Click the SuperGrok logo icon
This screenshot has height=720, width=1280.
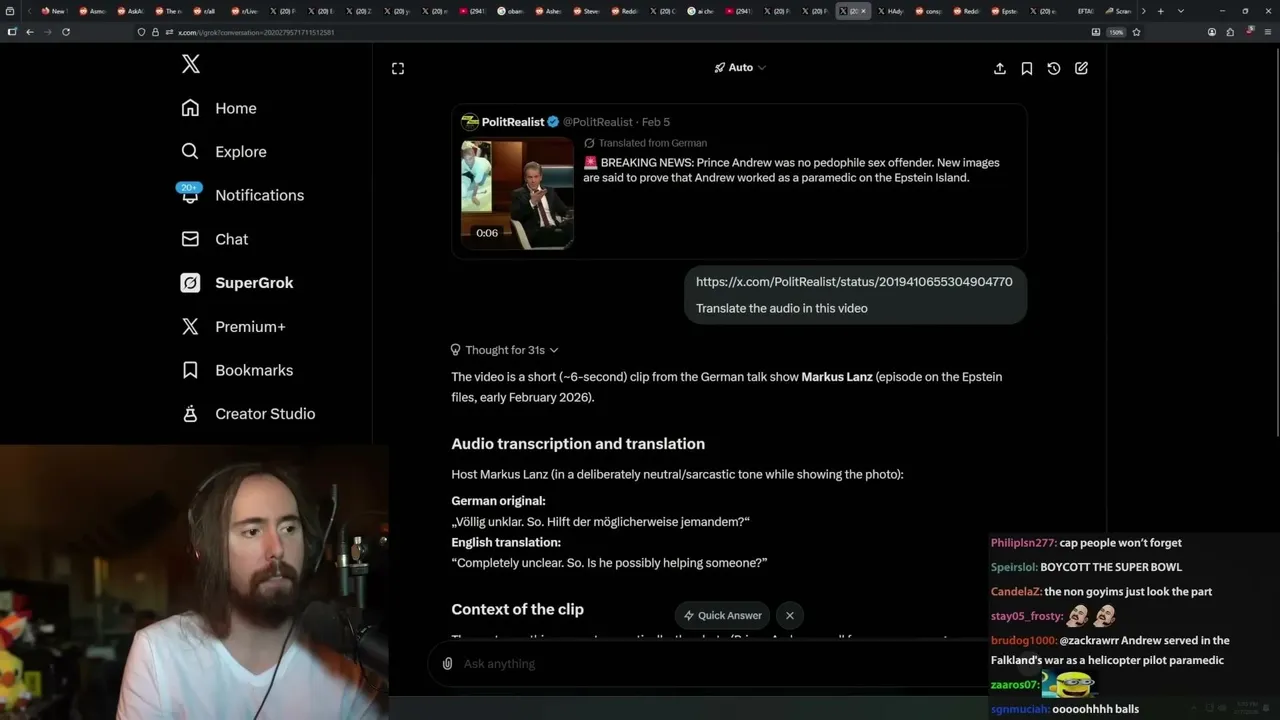click(x=190, y=283)
